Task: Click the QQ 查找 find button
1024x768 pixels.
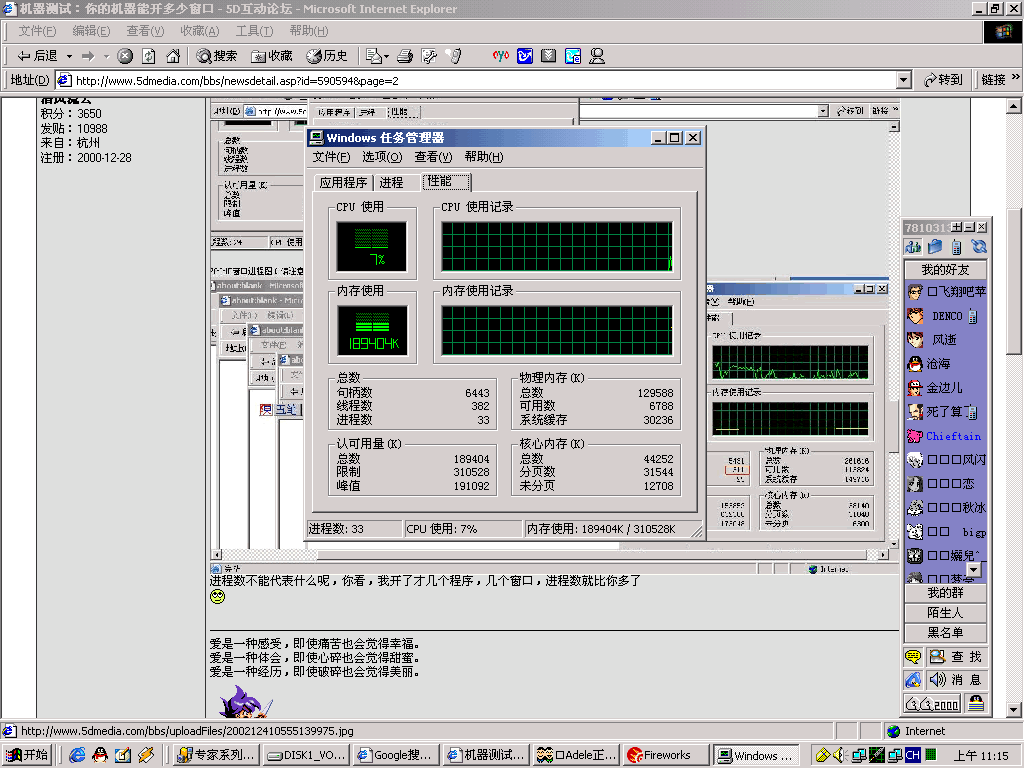Action: pyautogui.click(x=956, y=657)
